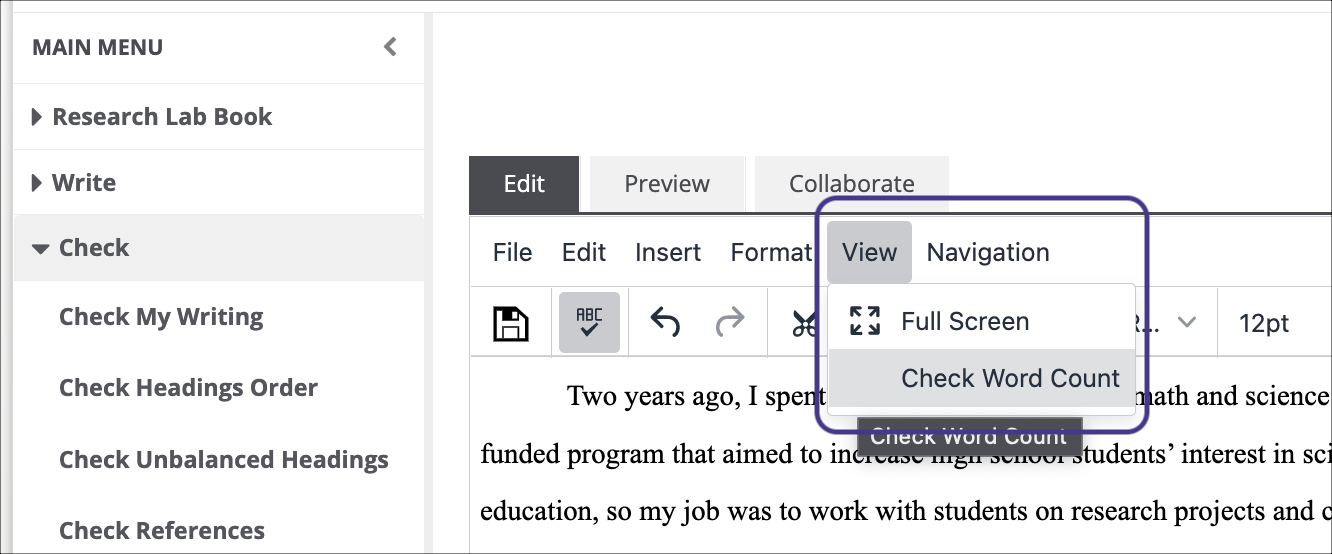Open the Navigation menu
This screenshot has height=554, width=1332.
click(988, 252)
